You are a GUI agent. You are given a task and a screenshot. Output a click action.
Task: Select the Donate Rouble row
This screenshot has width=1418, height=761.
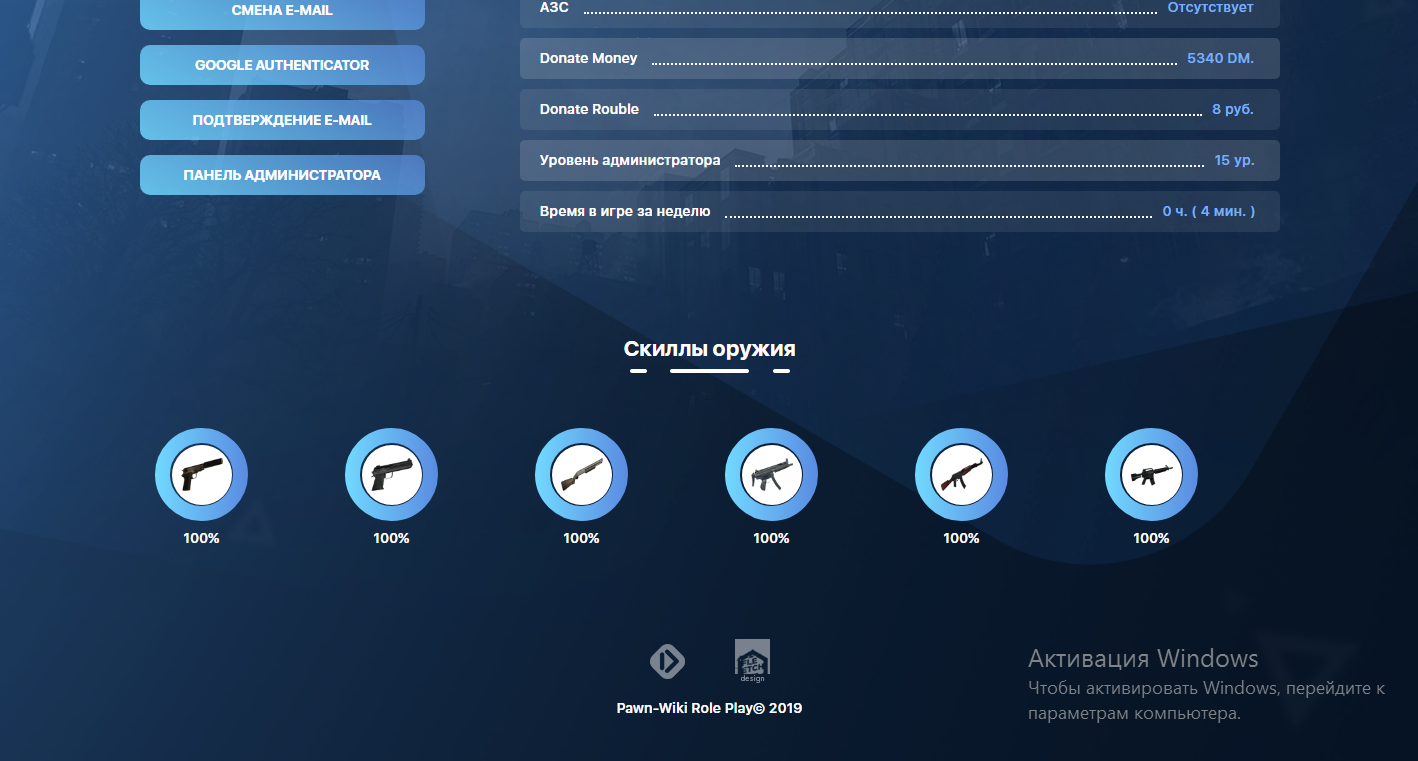899,110
